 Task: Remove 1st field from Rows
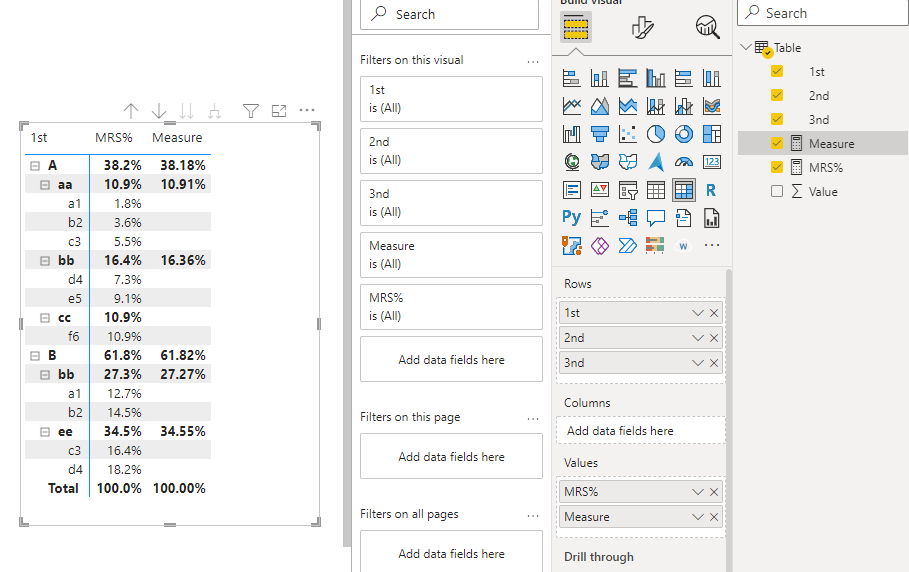714,313
